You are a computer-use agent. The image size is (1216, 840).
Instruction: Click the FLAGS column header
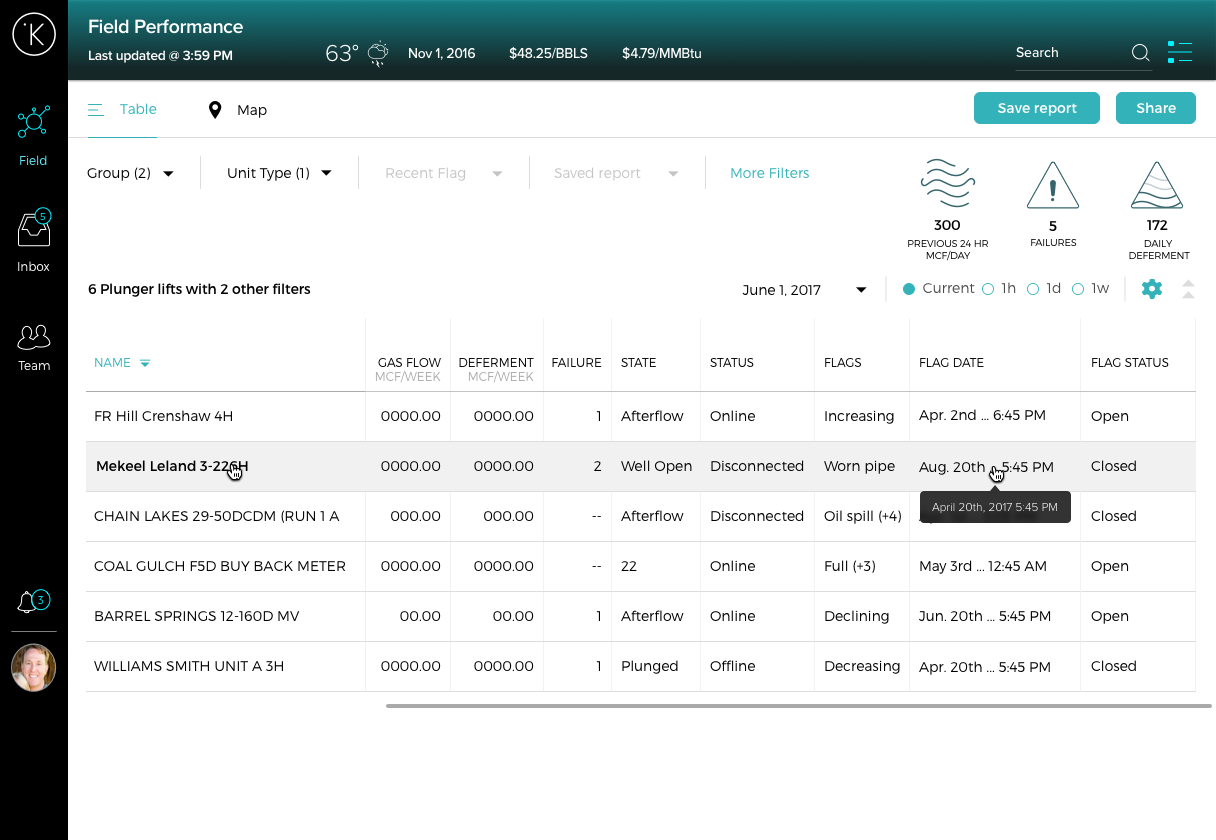[x=843, y=363]
